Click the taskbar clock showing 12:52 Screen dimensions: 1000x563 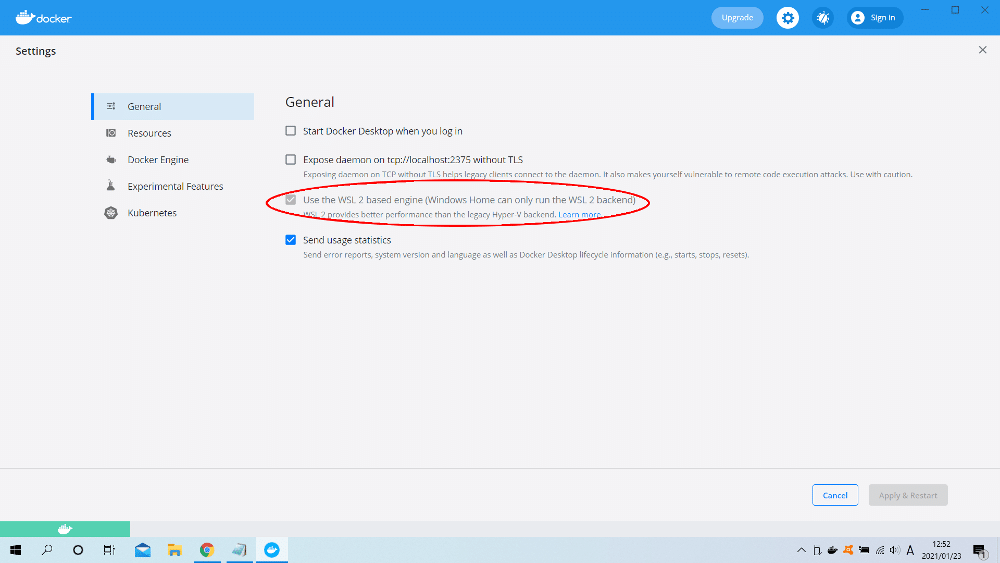click(941, 550)
